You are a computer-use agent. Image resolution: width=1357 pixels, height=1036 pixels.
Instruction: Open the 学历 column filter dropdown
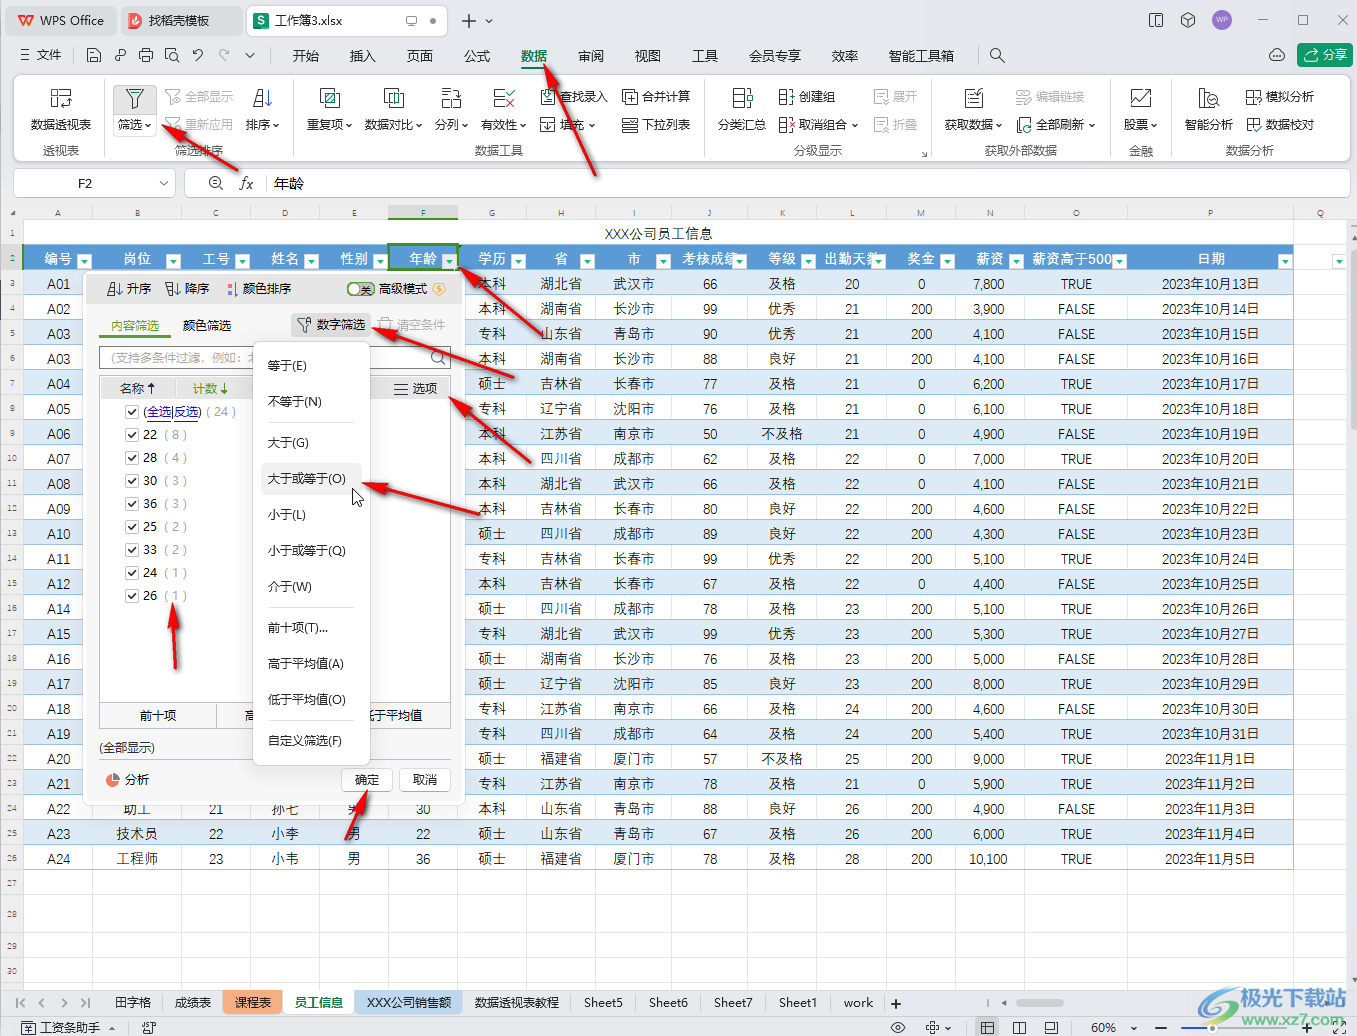tap(518, 261)
